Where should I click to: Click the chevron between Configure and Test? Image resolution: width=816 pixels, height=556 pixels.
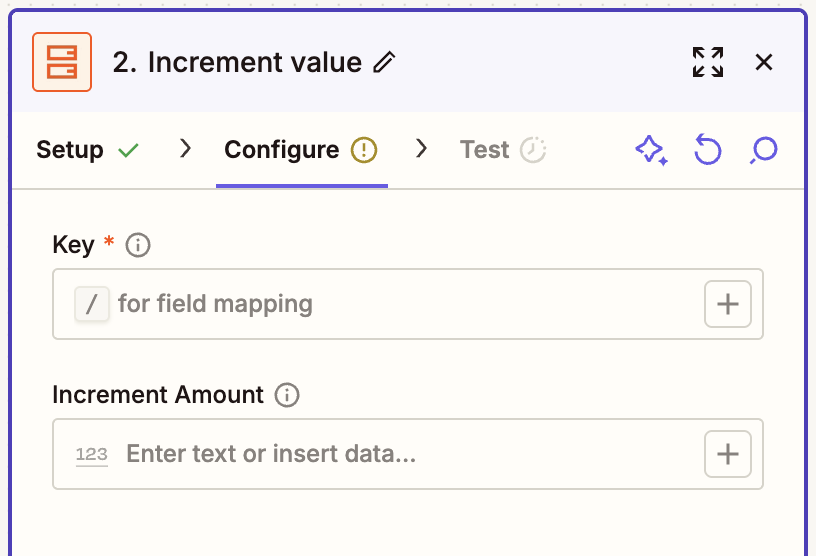click(422, 149)
